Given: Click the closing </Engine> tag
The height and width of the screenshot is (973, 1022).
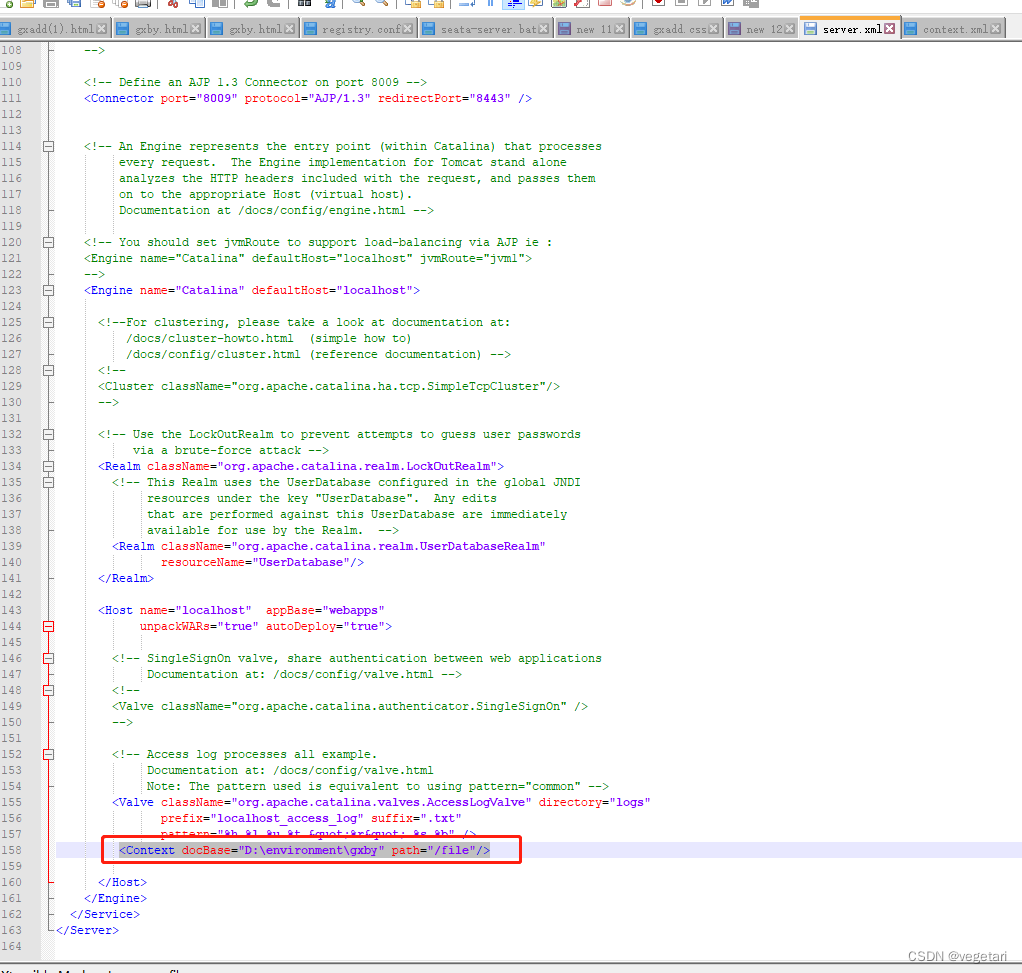Looking at the screenshot, I should [x=115, y=899].
